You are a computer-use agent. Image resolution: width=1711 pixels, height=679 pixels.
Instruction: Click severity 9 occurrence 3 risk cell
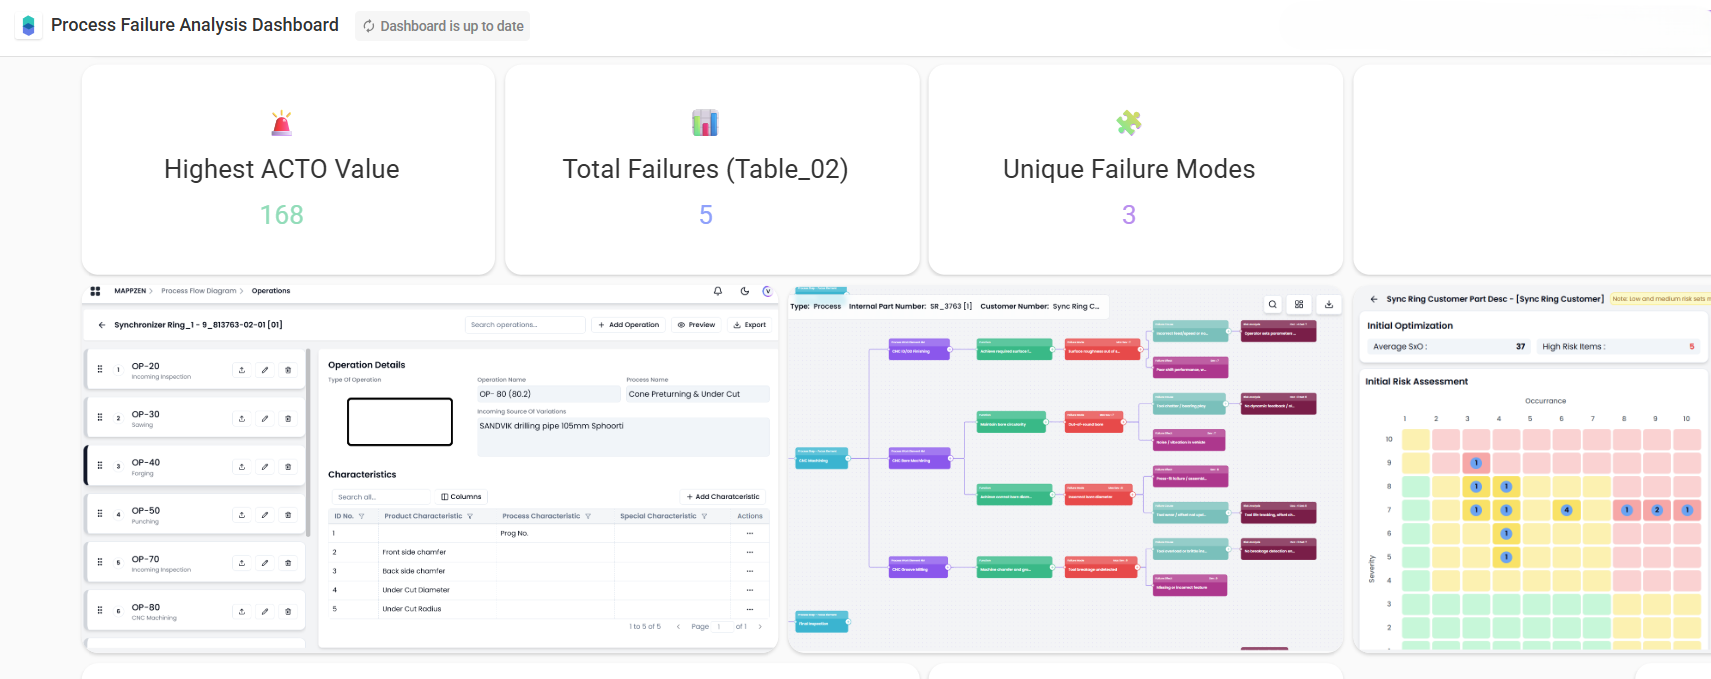tap(1476, 463)
